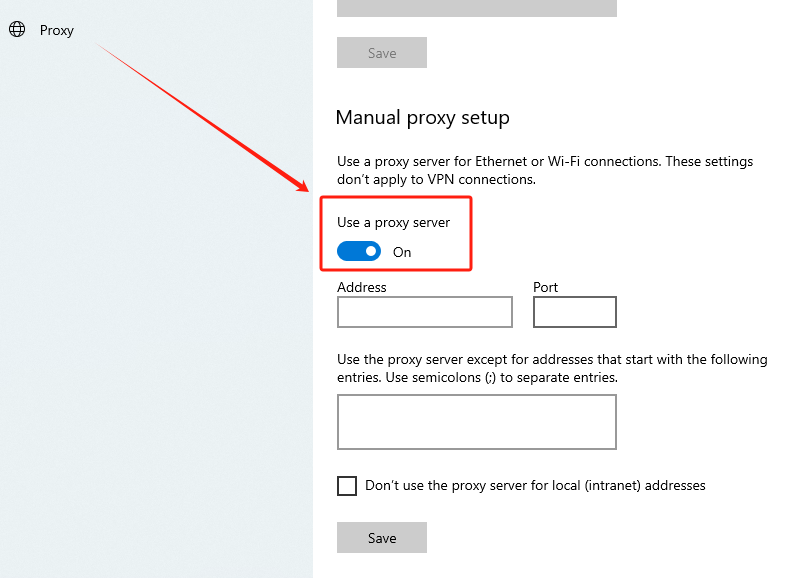The height and width of the screenshot is (578, 788).
Task: Click the Use a proxy server label text
Action: [393, 222]
